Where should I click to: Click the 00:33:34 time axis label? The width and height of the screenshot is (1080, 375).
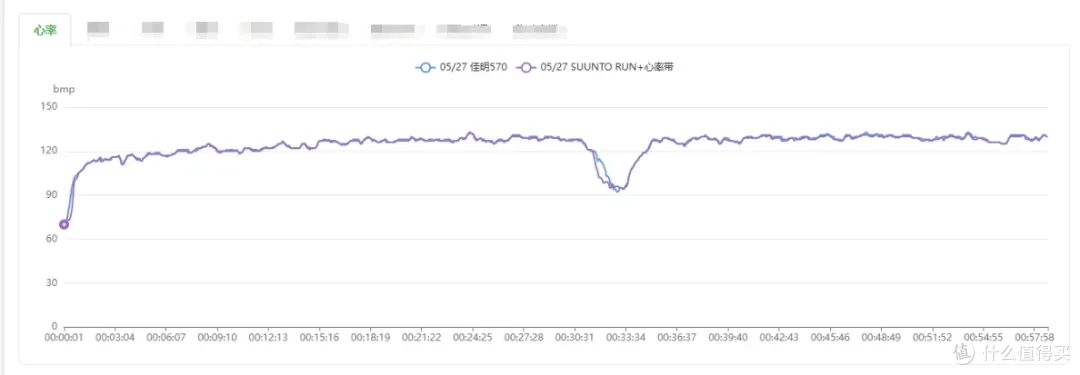625,338
